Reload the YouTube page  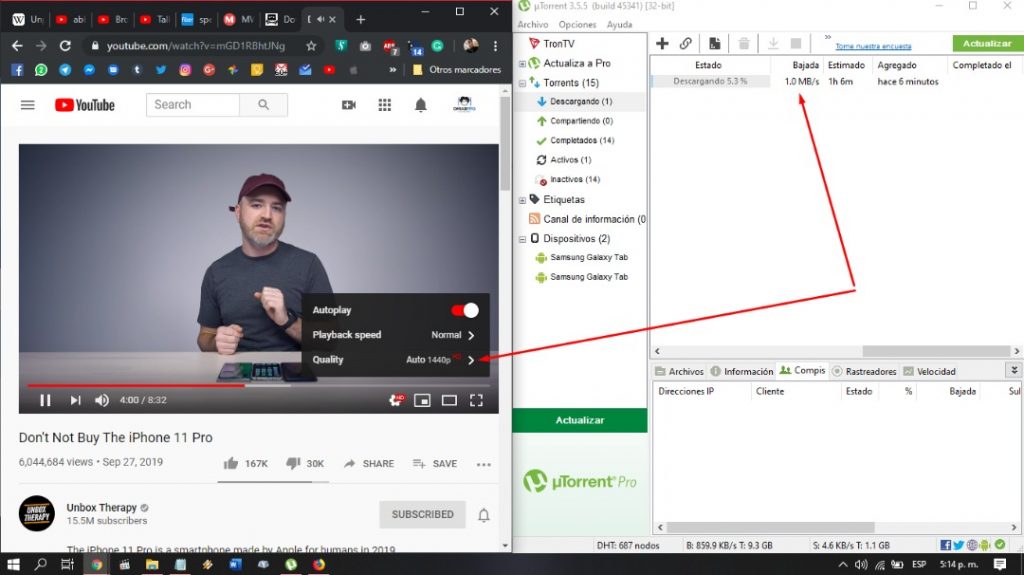click(65, 46)
